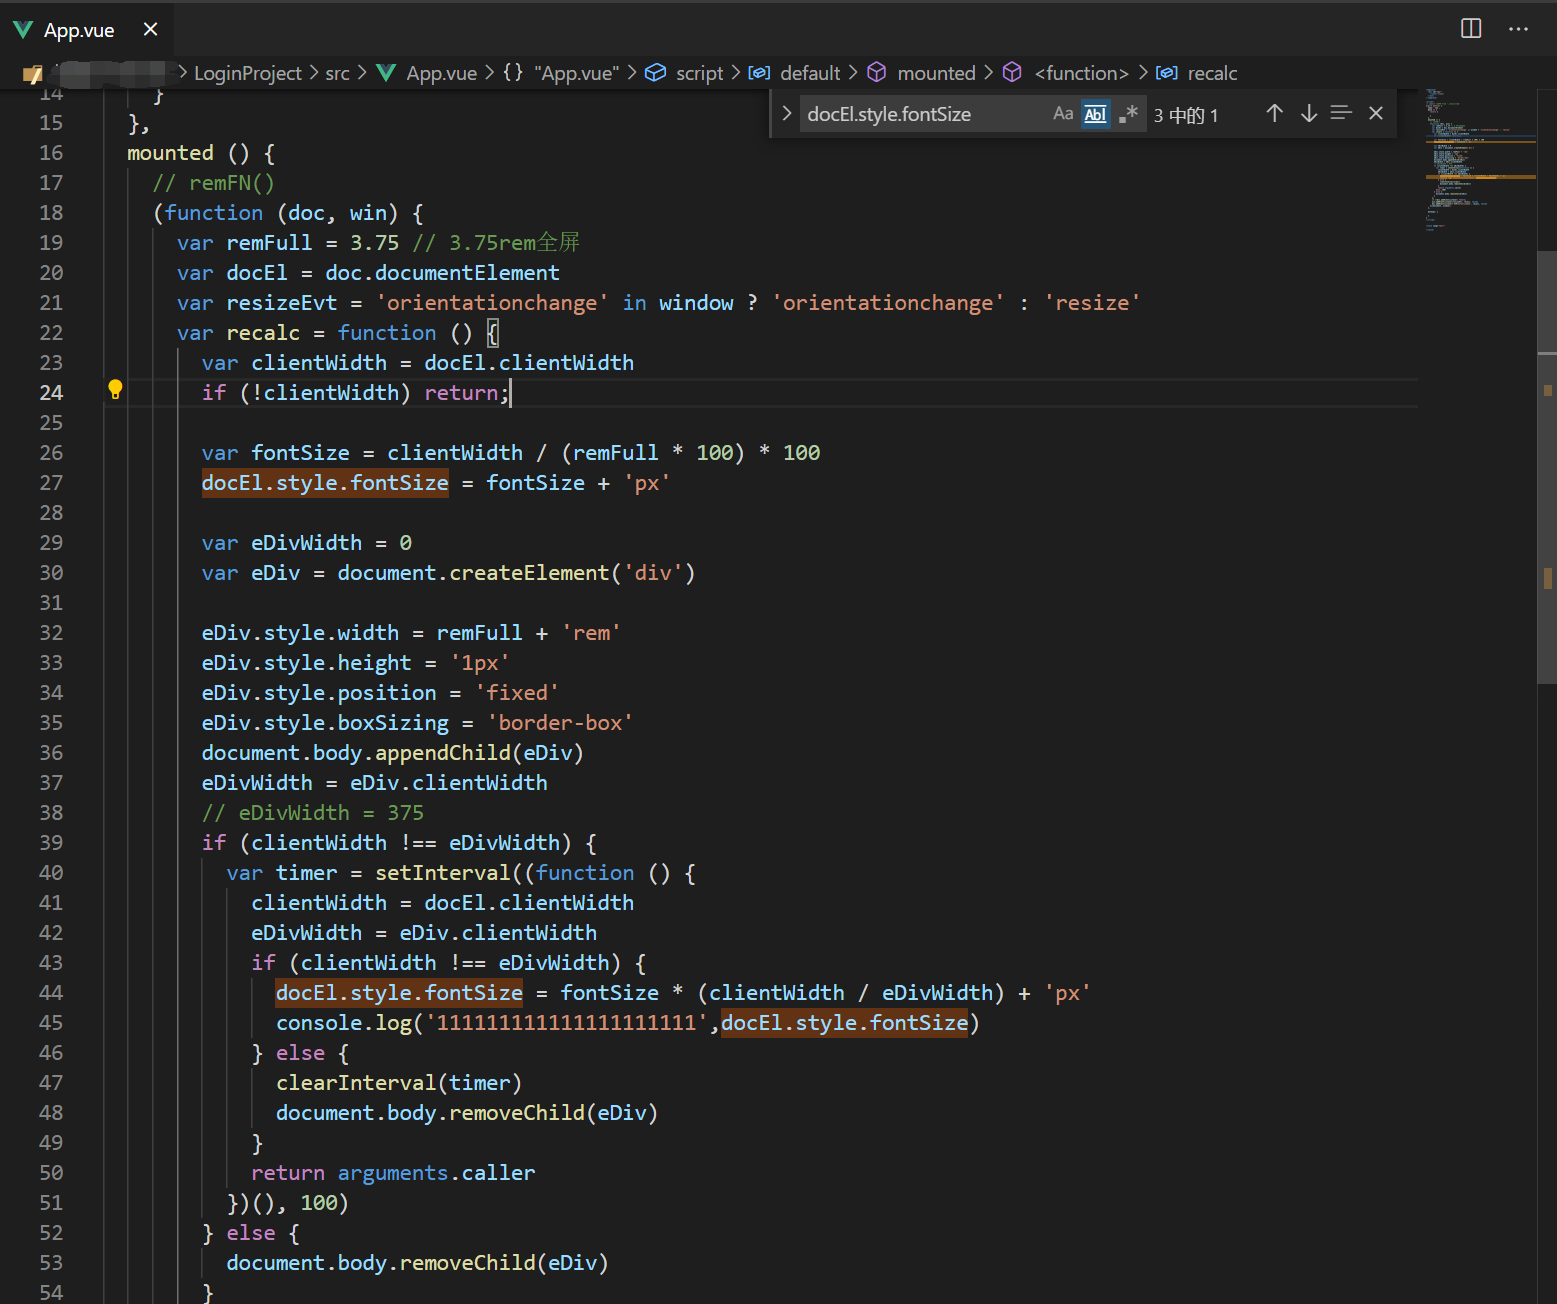Click the minimap code overview

pyautogui.click(x=1480, y=160)
